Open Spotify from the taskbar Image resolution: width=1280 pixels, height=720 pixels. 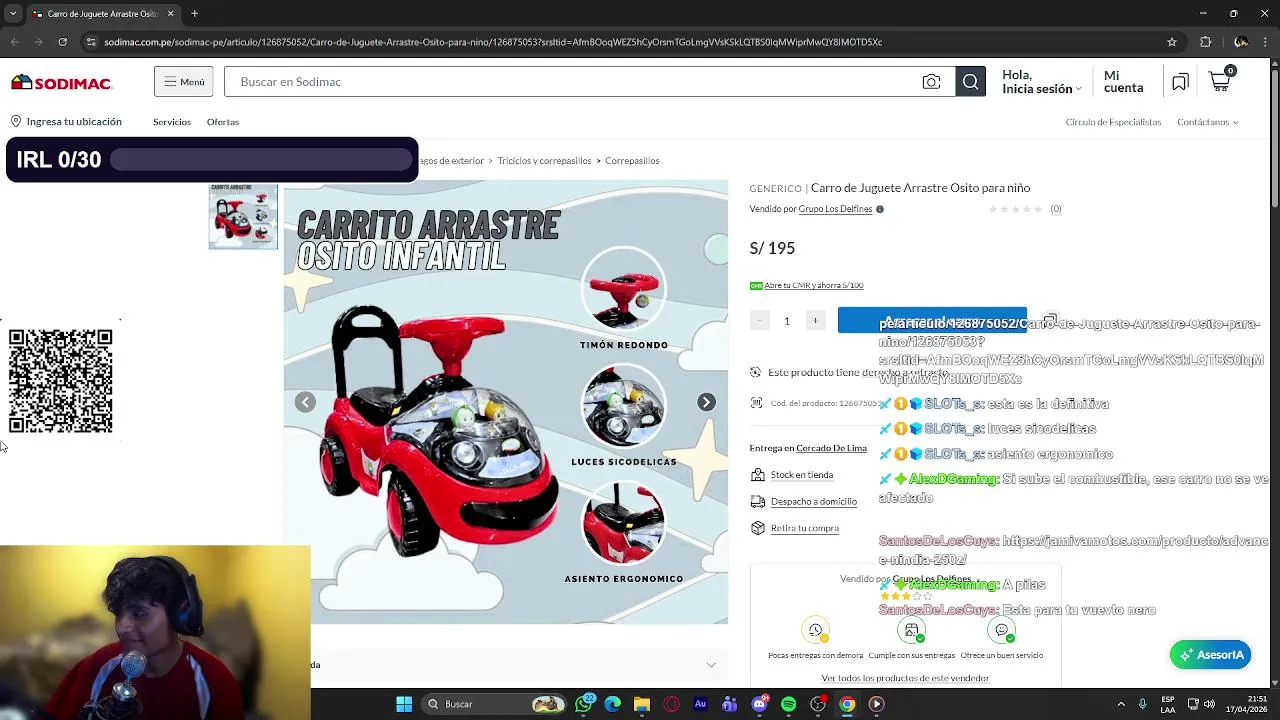(x=788, y=704)
